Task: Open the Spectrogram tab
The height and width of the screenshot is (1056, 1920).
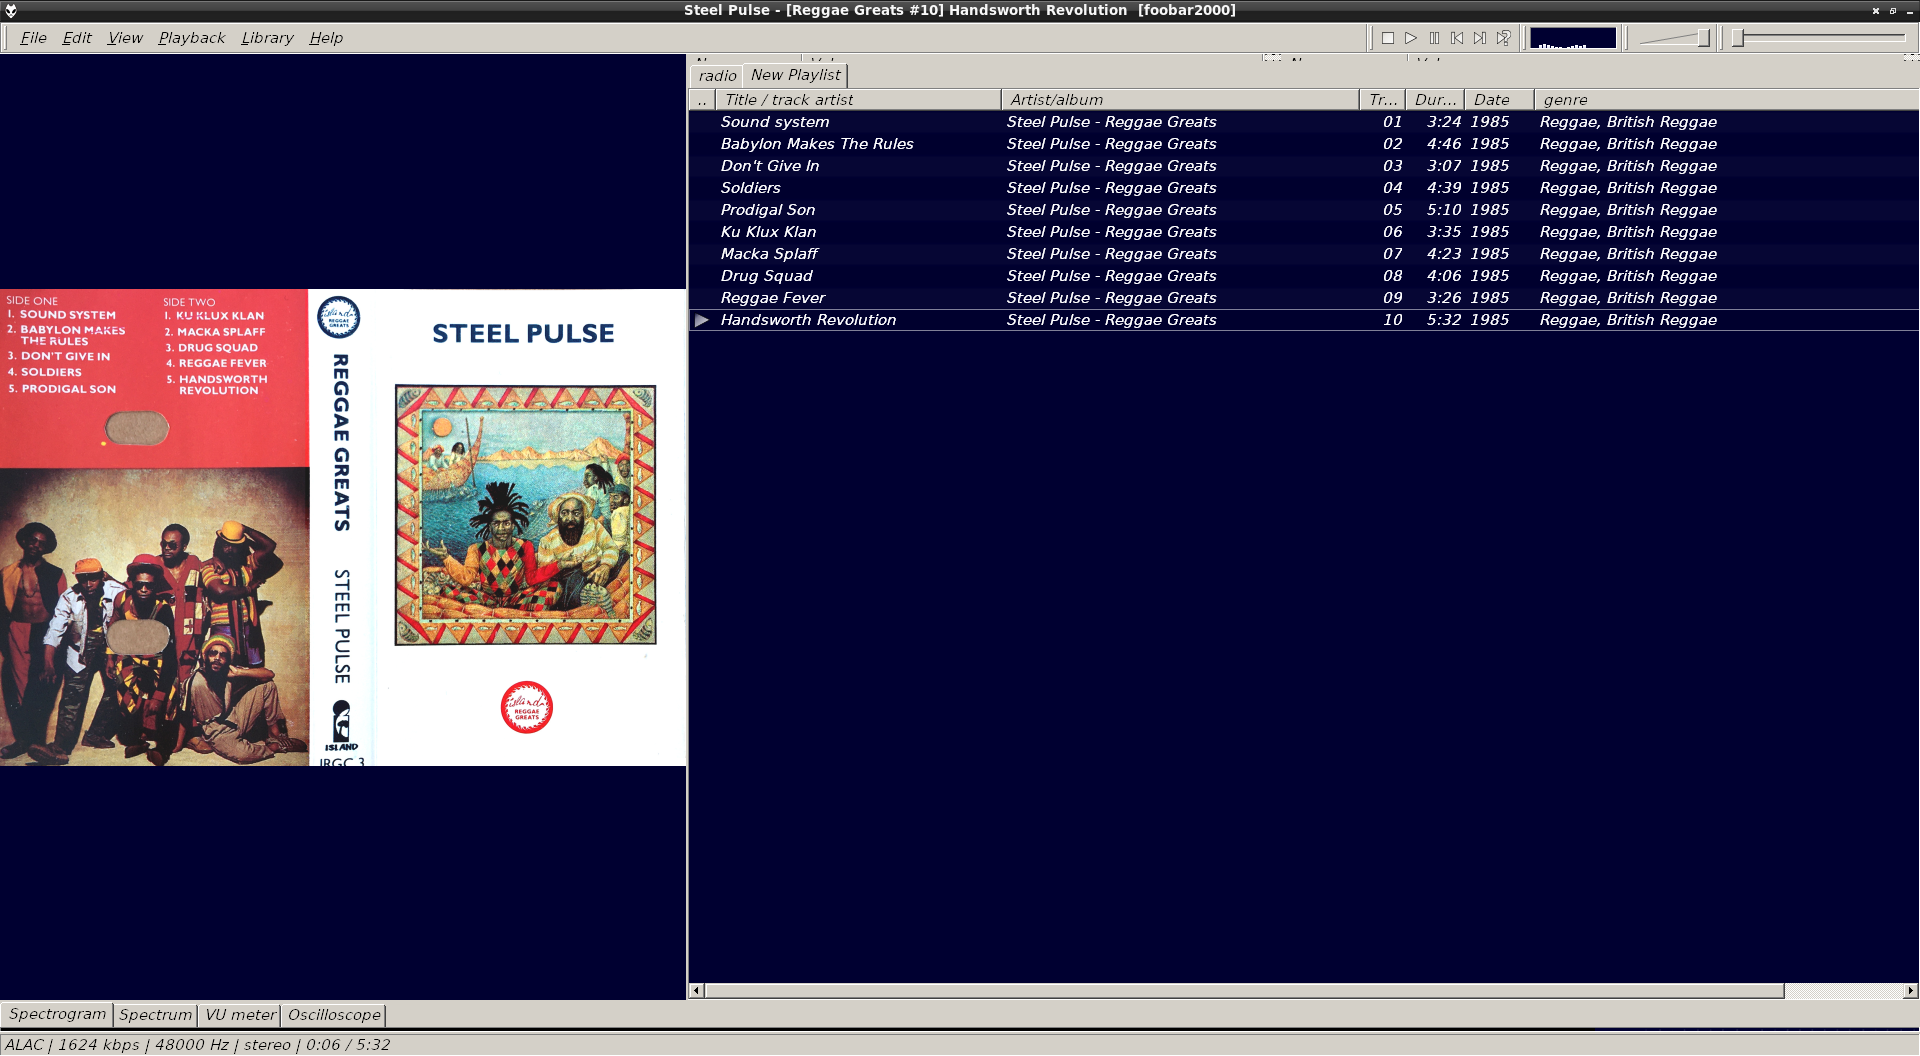Action: click(57, 1014)
